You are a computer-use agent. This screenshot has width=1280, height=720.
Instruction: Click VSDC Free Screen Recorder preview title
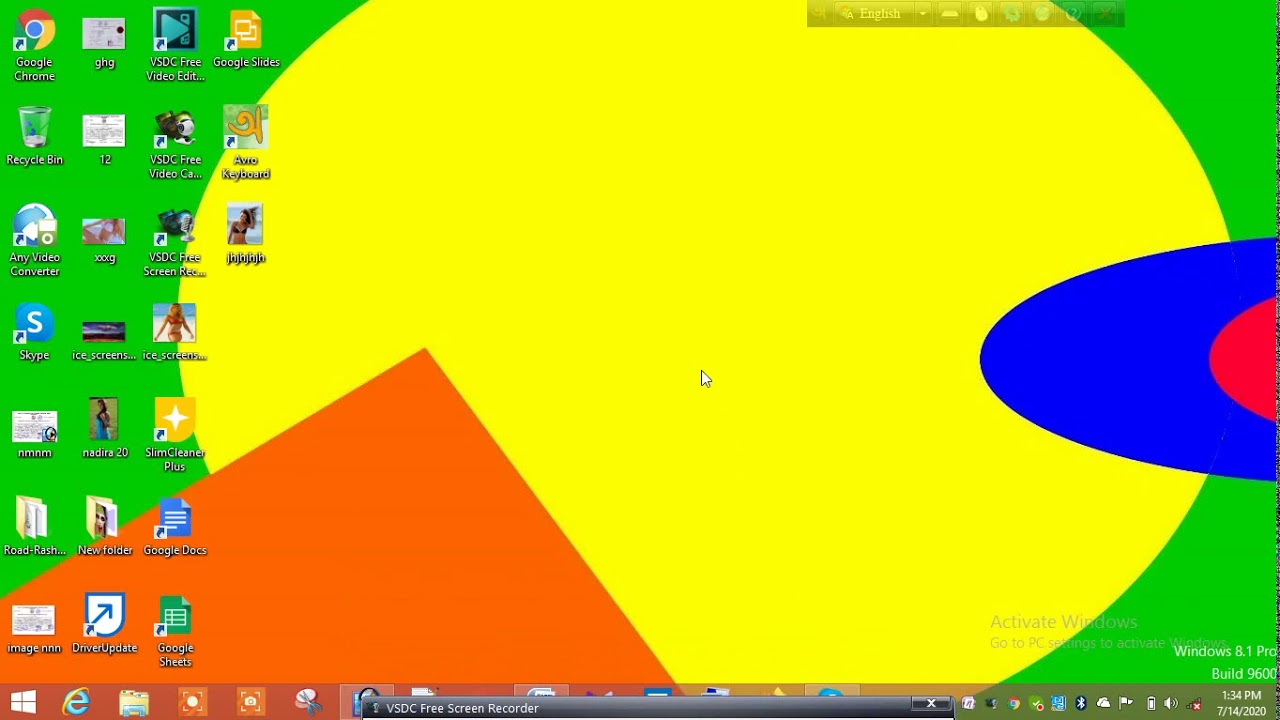(462, 708)
